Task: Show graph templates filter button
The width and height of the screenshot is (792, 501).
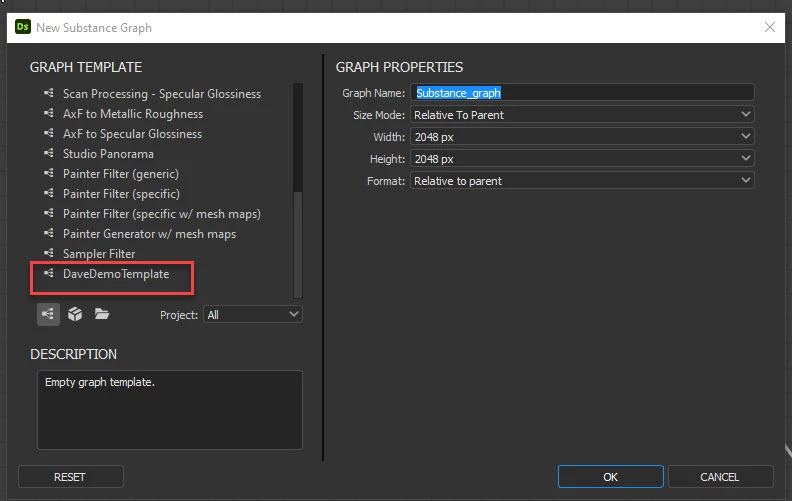Action: point(48,314)
